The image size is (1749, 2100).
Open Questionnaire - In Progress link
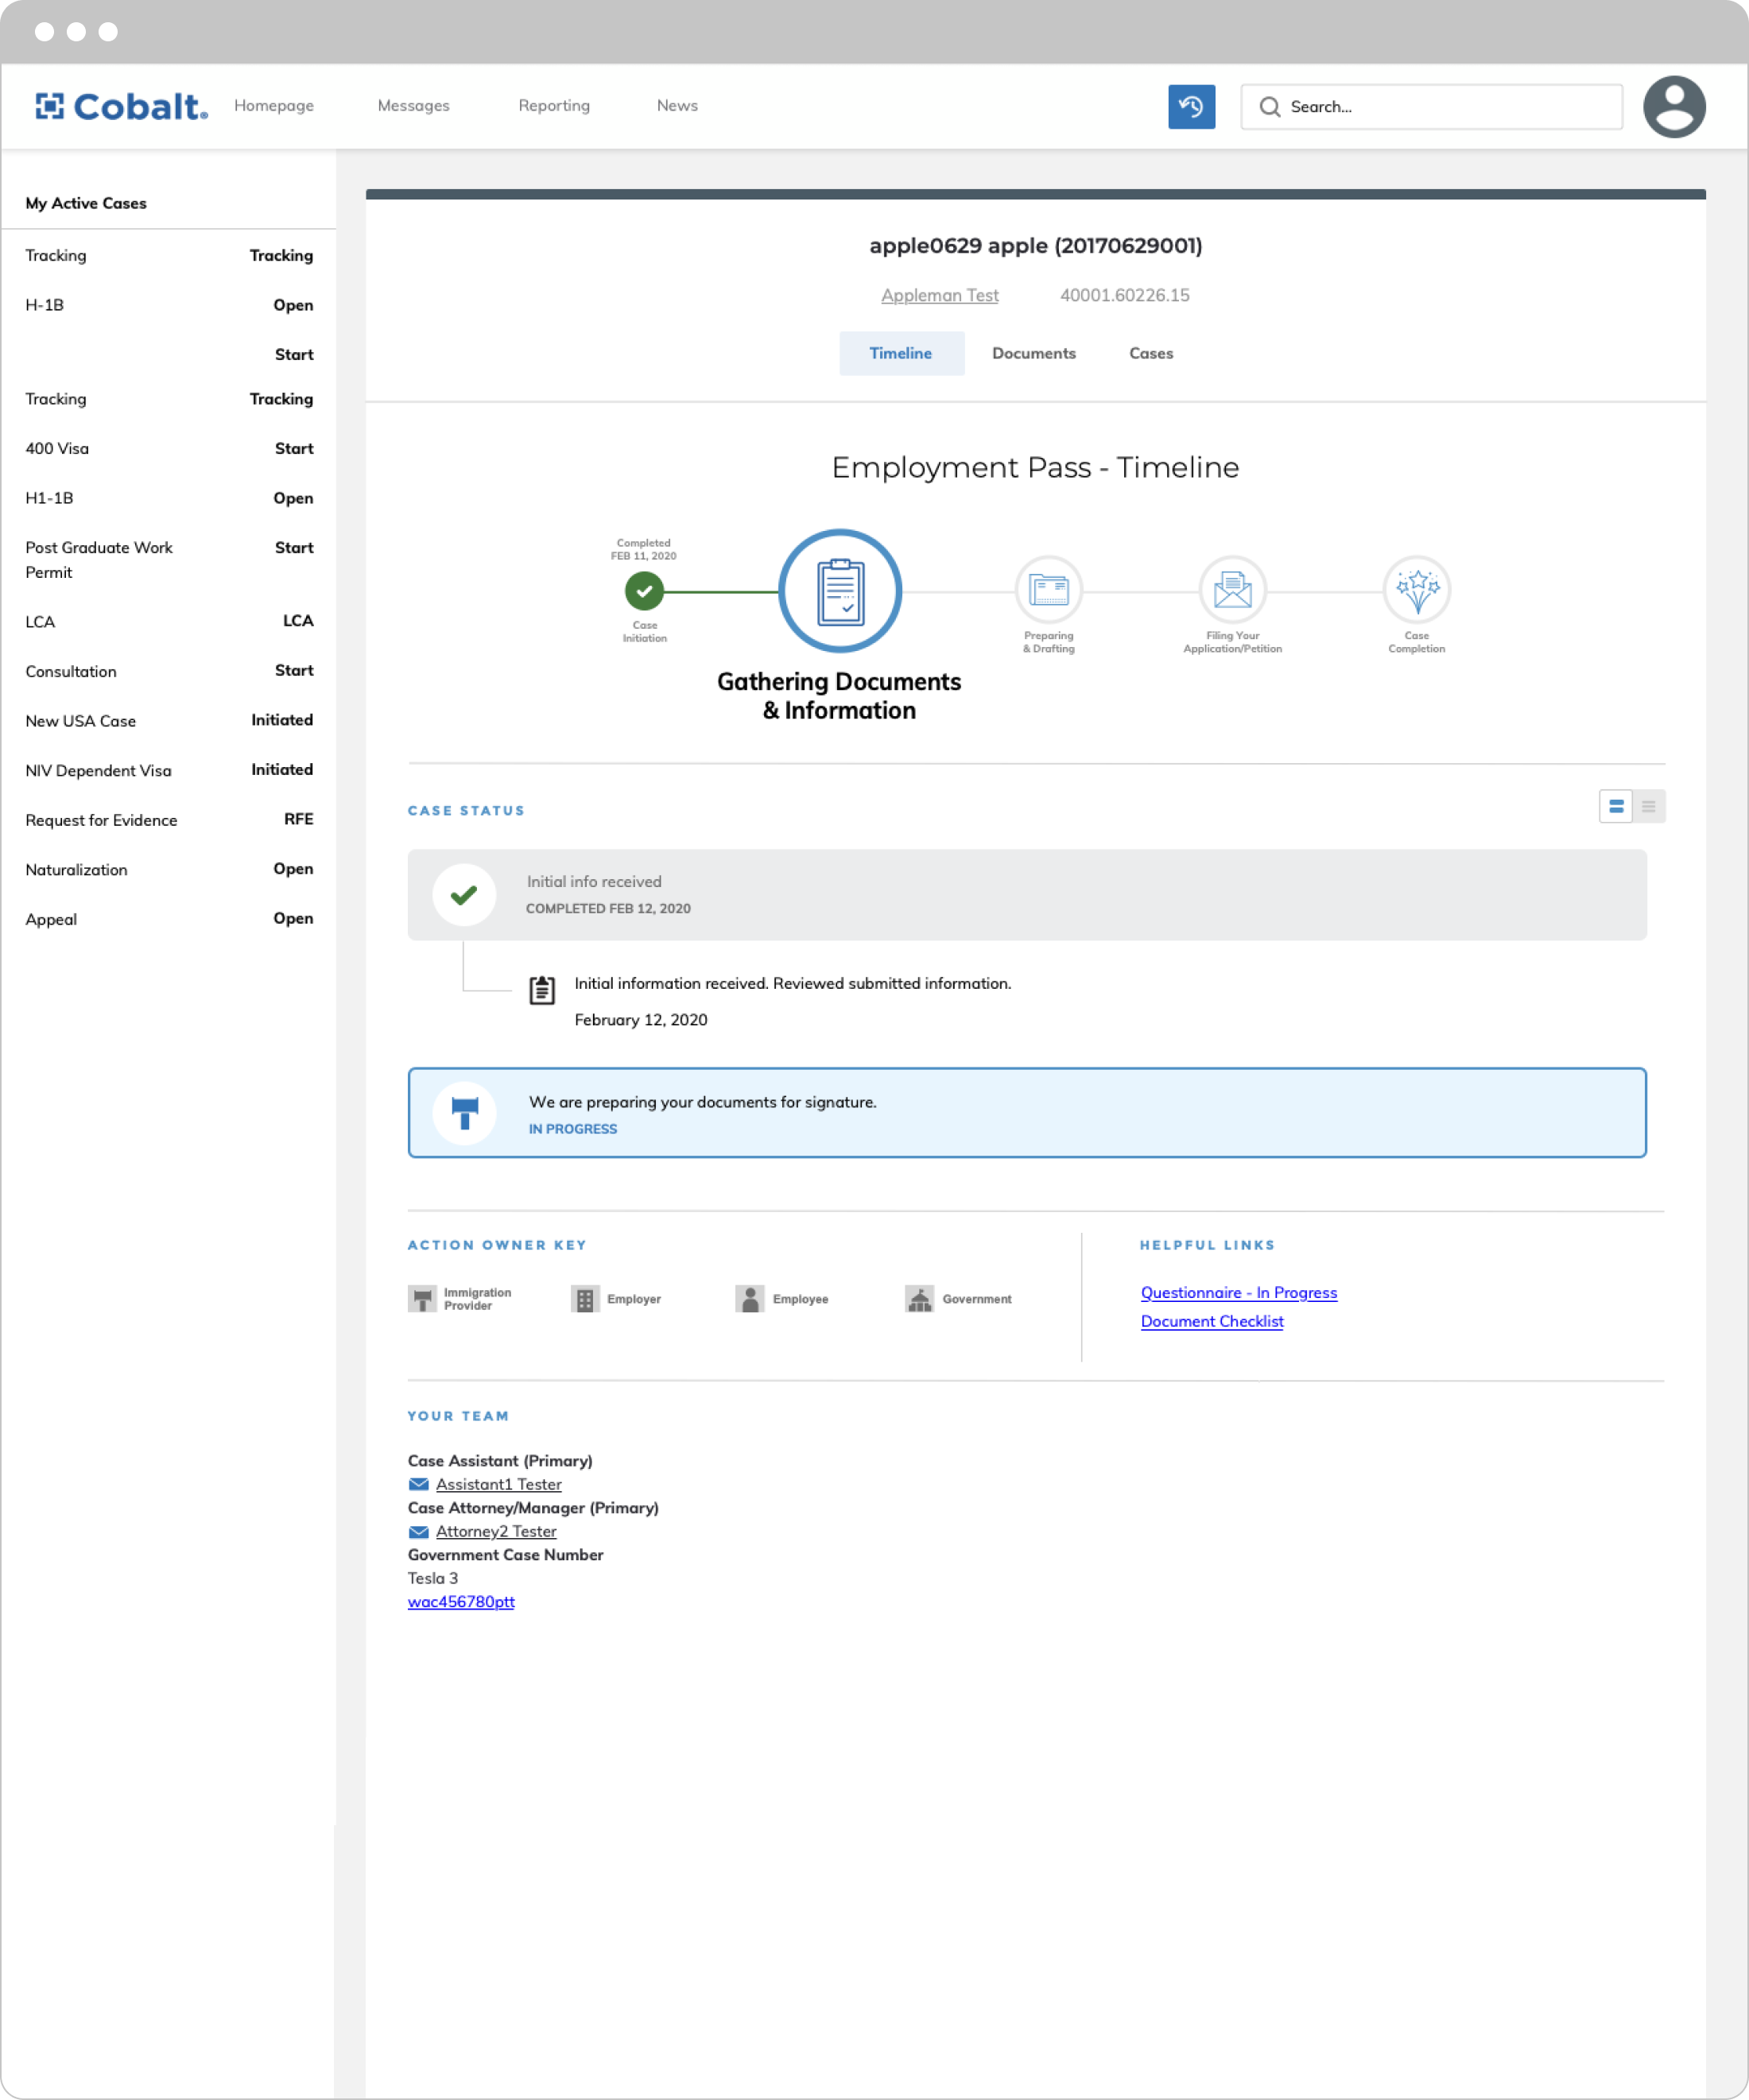pos(1238,1293)
